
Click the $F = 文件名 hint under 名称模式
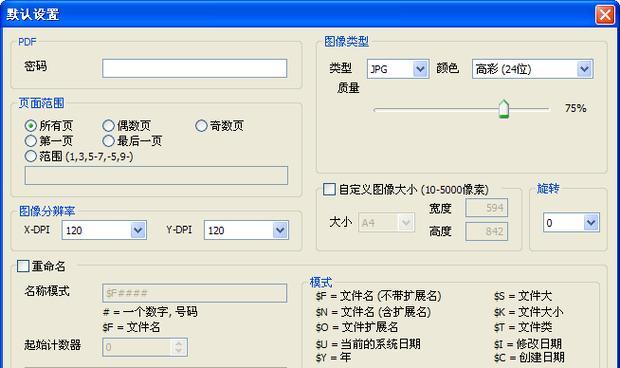(x=131, y=327)
